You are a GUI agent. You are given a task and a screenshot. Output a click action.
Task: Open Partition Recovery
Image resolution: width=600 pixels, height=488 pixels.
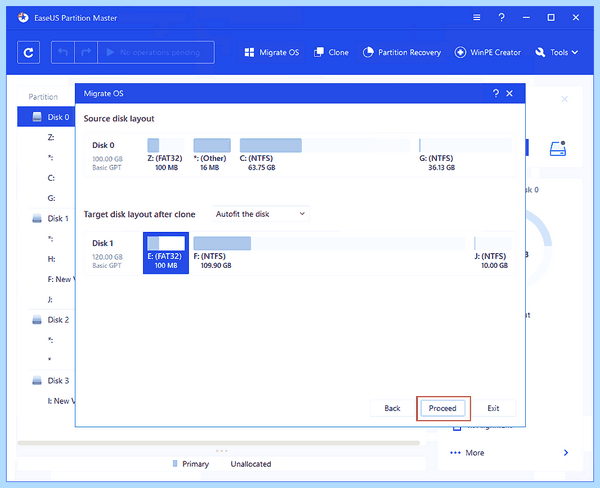[x=402, y=52]
